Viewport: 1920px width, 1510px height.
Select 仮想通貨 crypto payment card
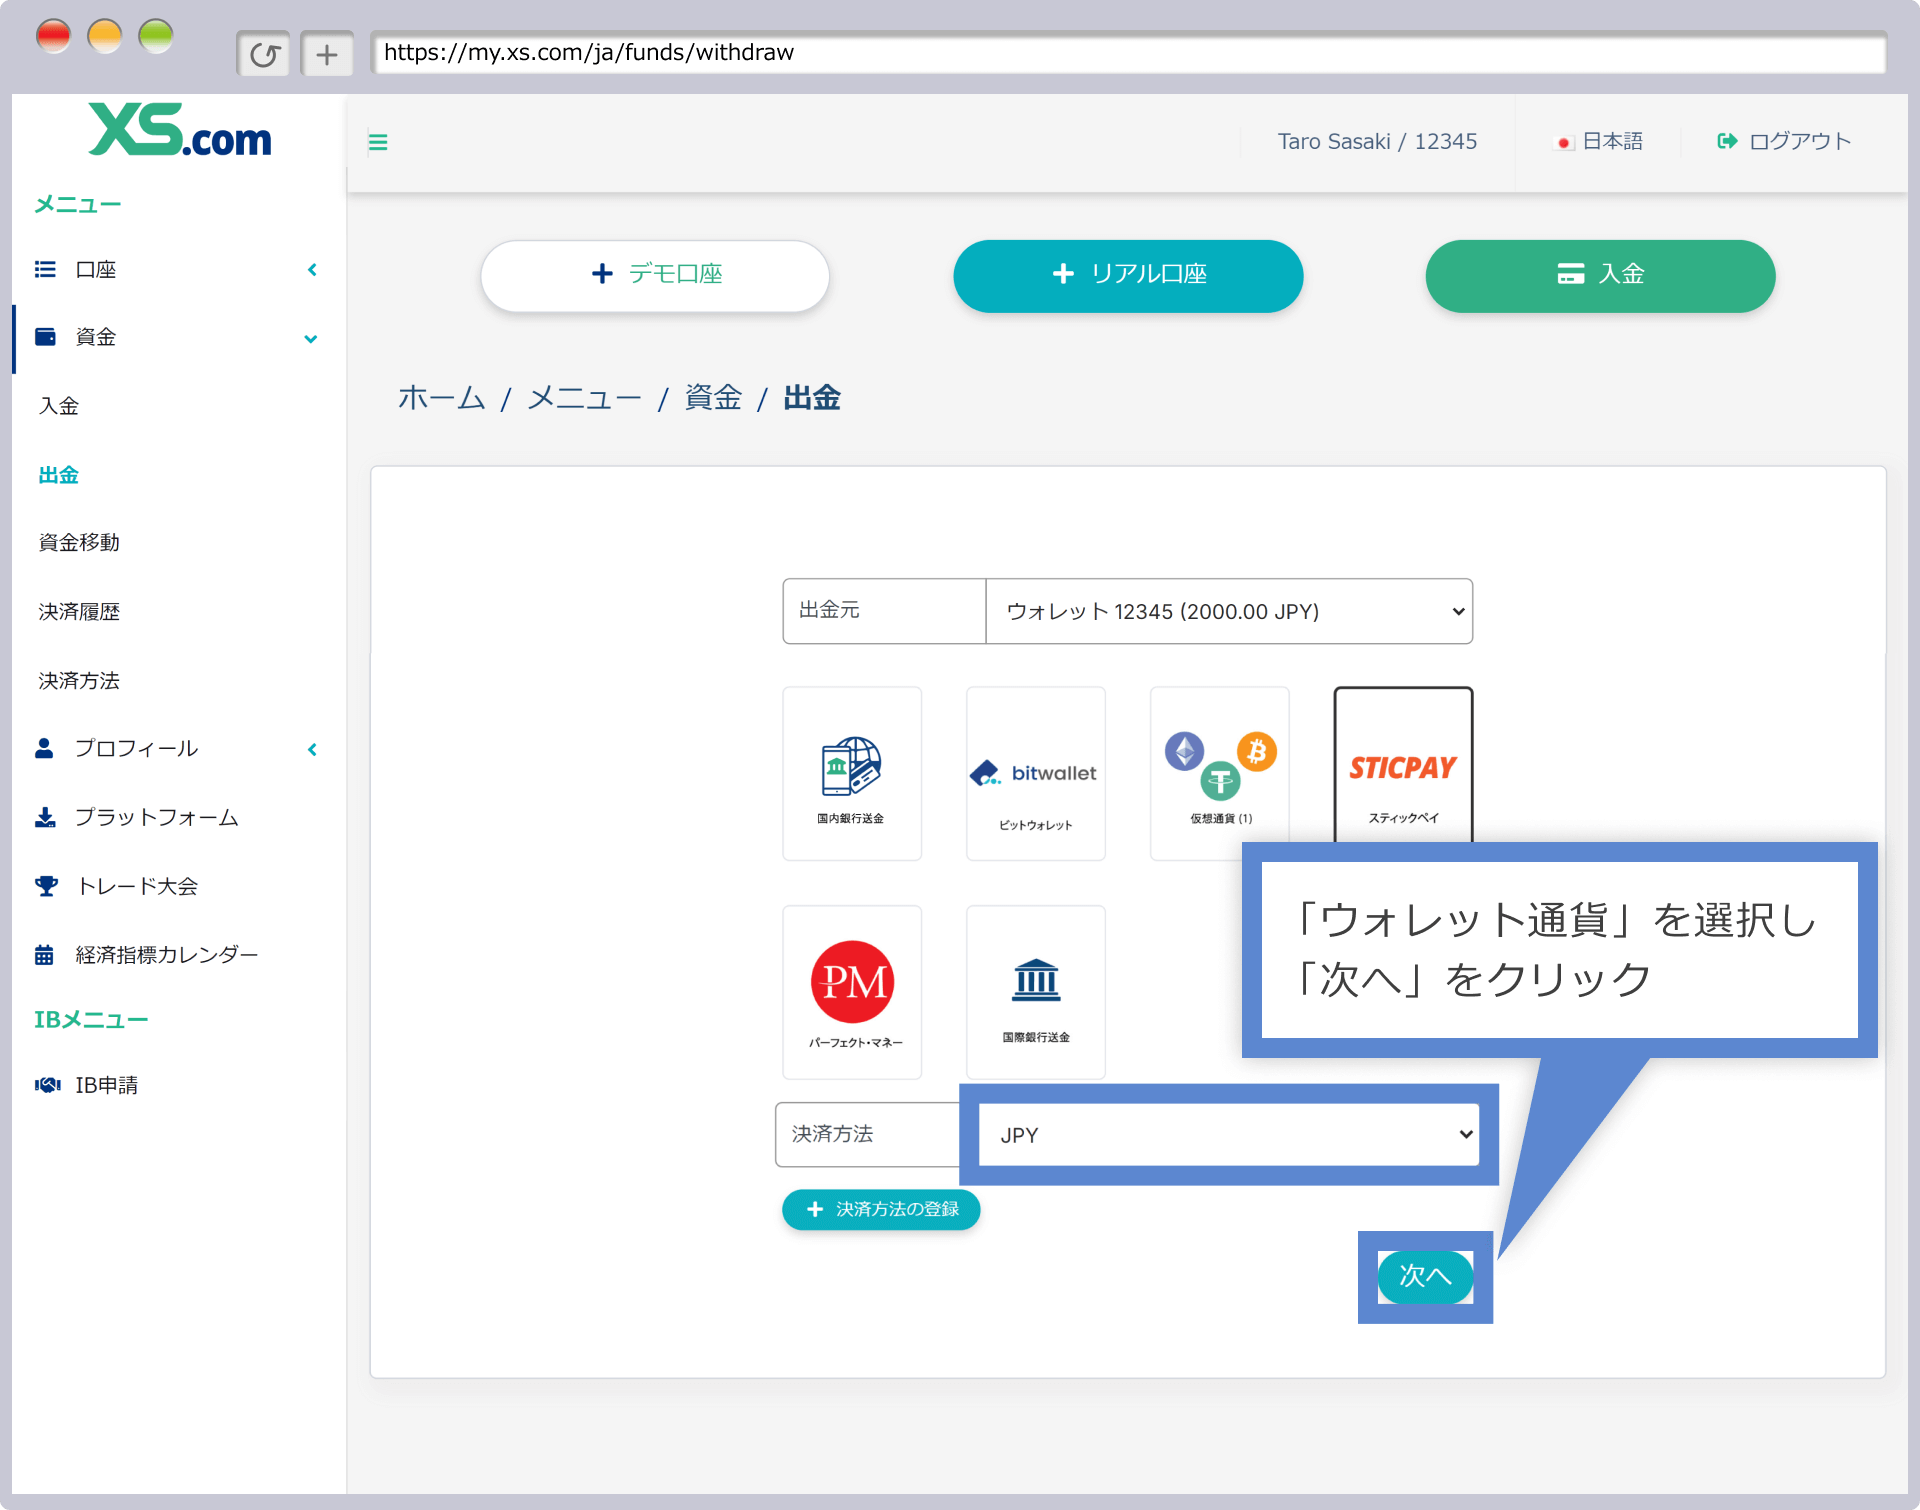click(1220, 773)
